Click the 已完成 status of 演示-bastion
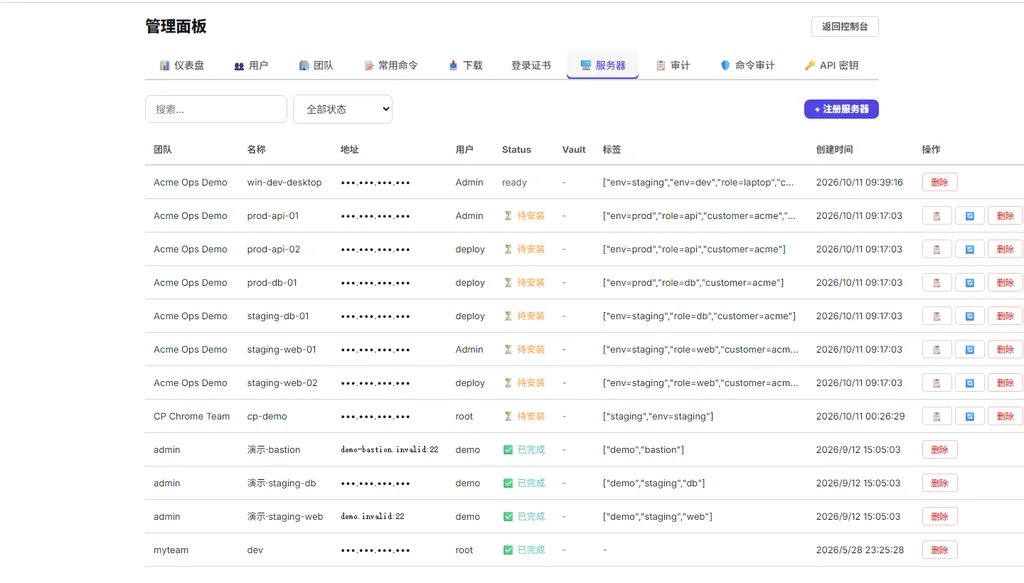Screen dimensions: 1024x583 tap(524, 450)
